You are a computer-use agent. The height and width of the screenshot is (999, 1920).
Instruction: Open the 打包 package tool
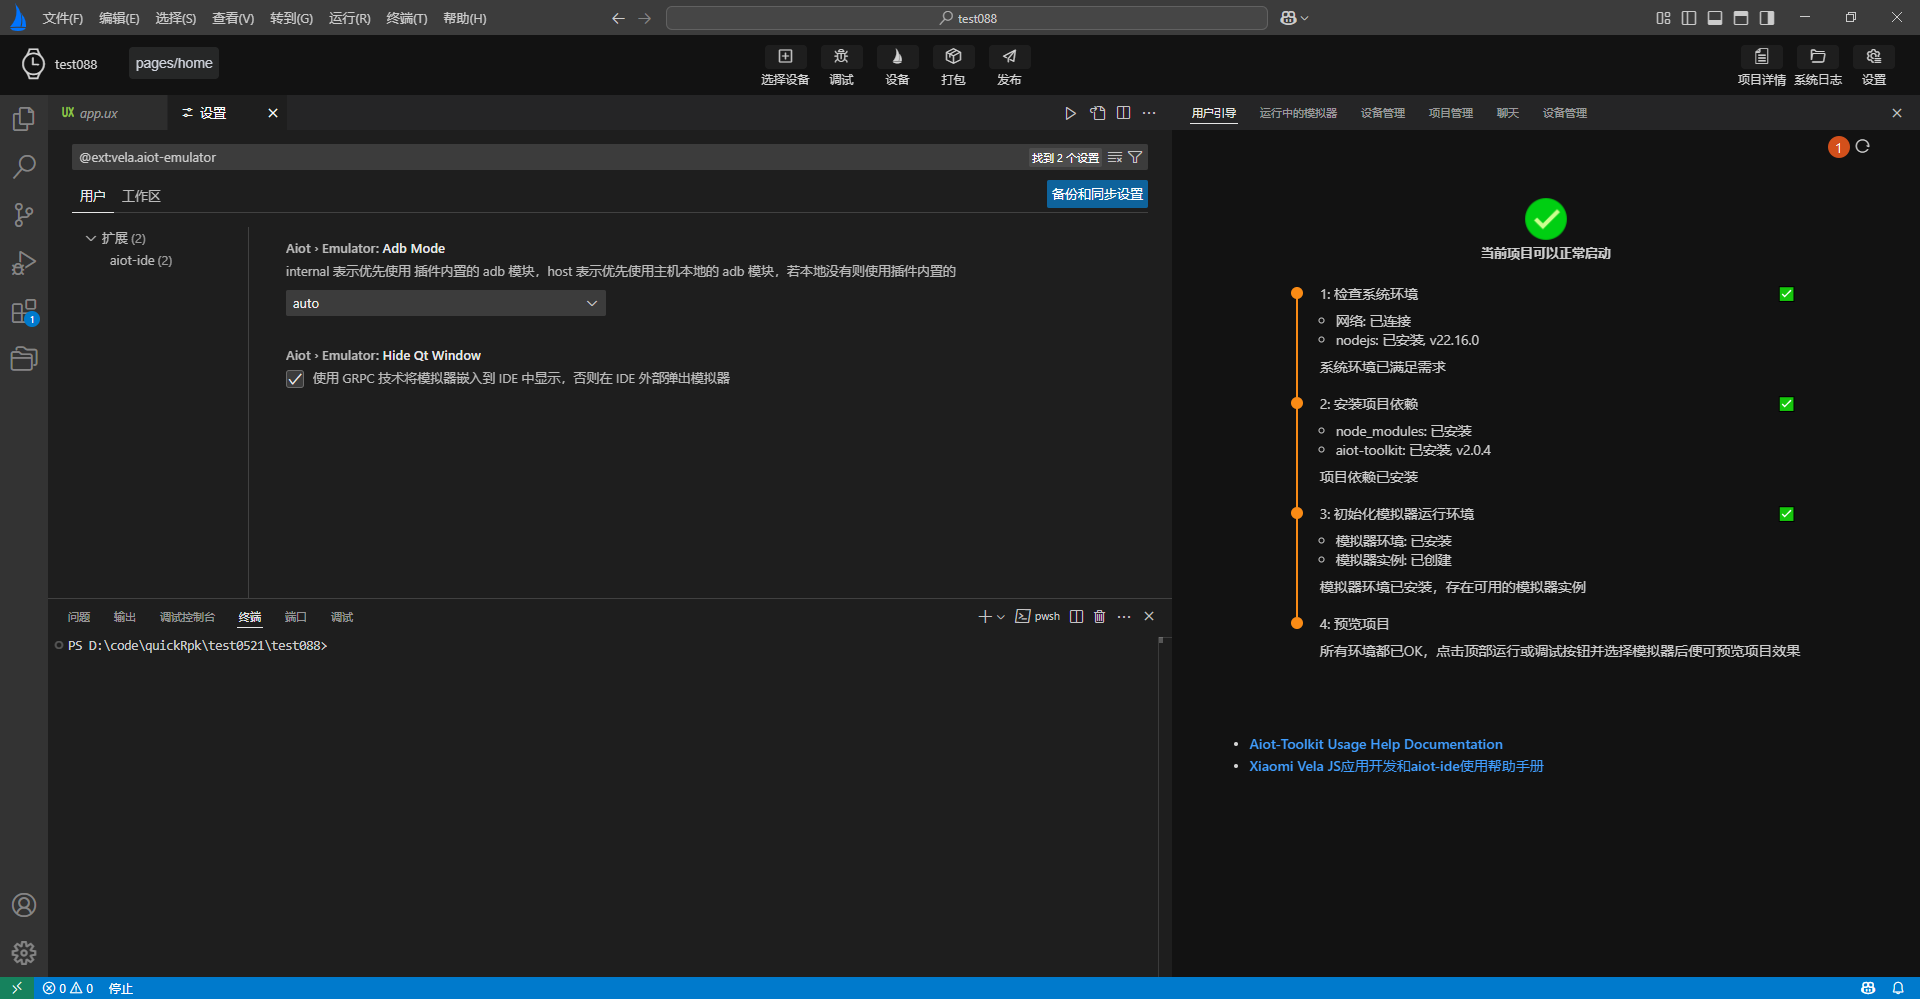(x=953, y=57)
